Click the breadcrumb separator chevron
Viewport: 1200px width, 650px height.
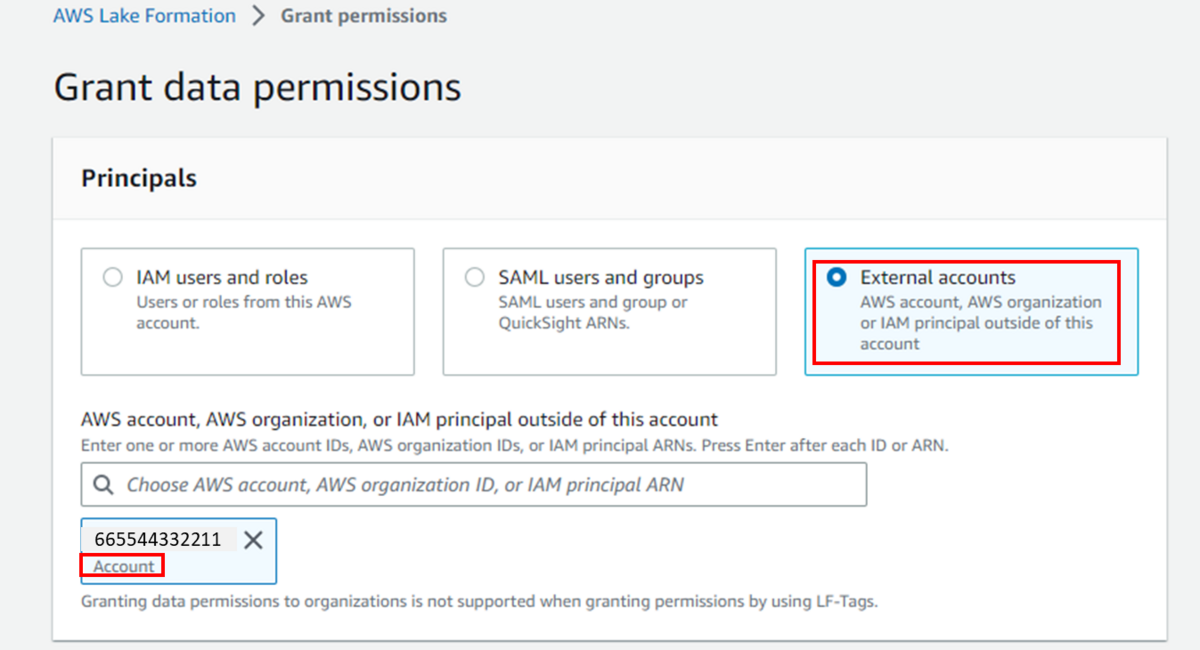[258, 17]
